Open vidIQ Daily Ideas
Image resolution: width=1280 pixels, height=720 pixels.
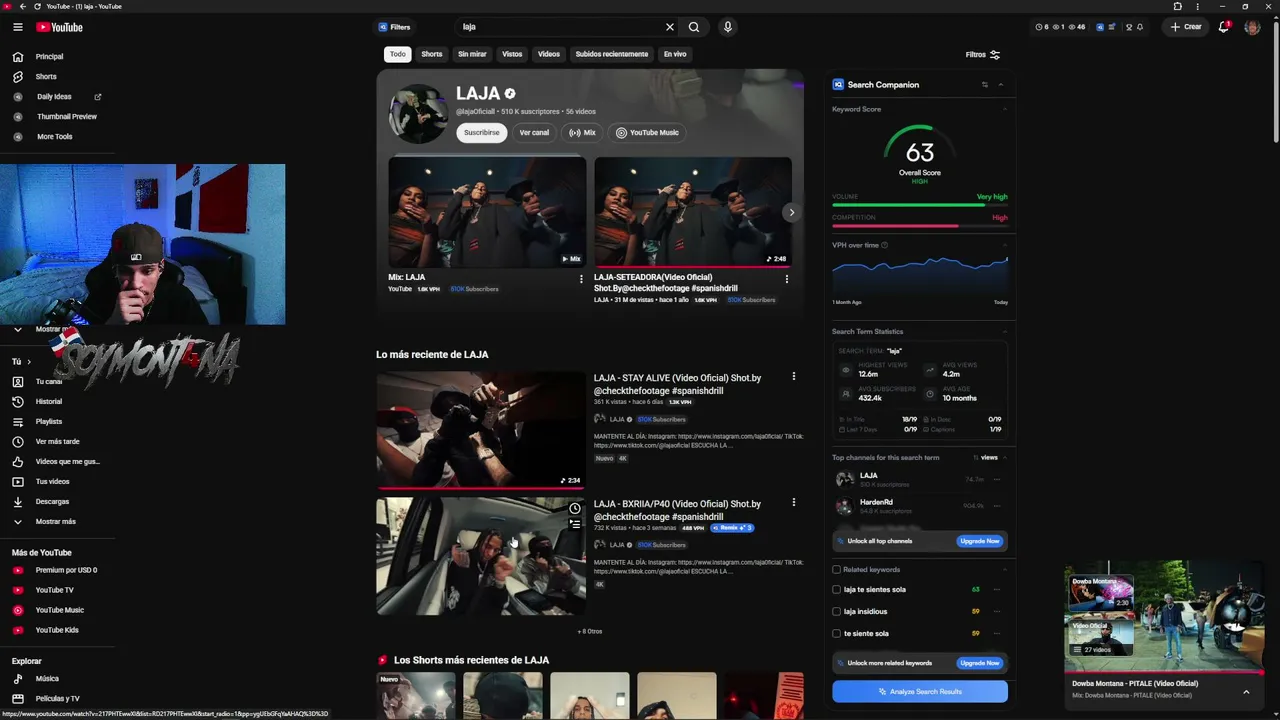[54, 97]
